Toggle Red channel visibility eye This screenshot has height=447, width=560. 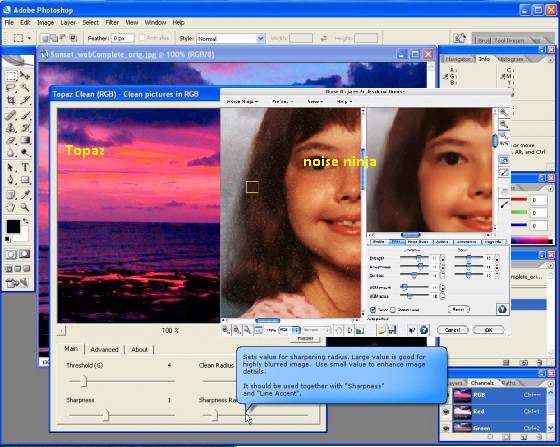(x=446, y=412)
